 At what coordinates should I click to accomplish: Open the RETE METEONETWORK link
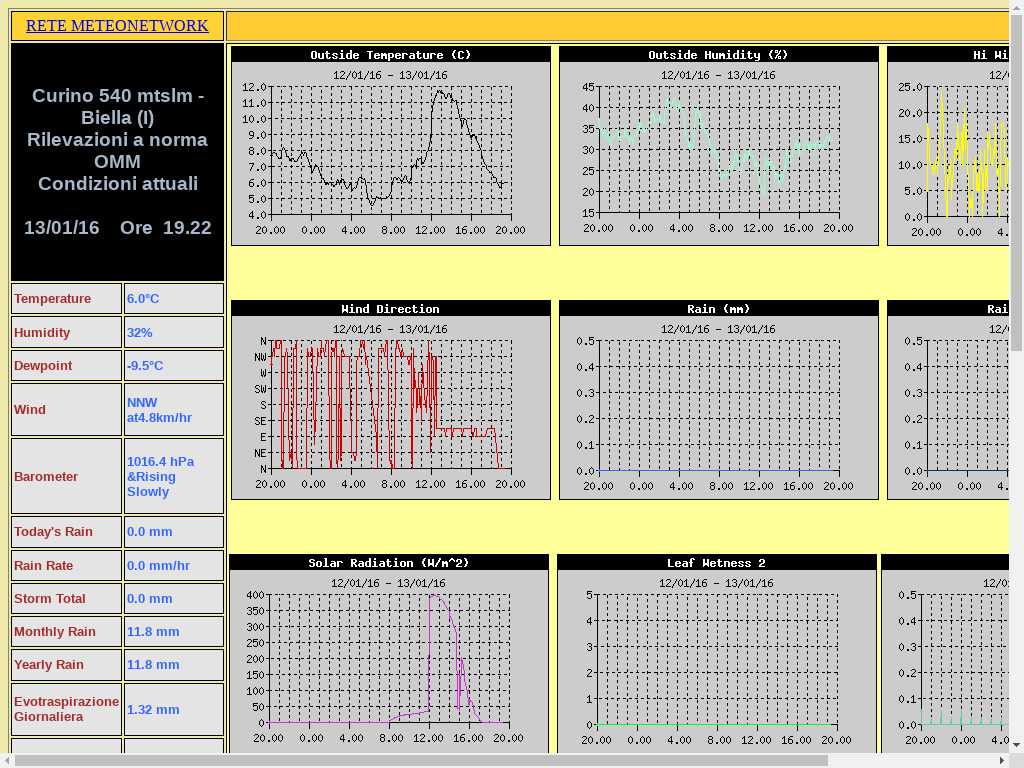117,26
